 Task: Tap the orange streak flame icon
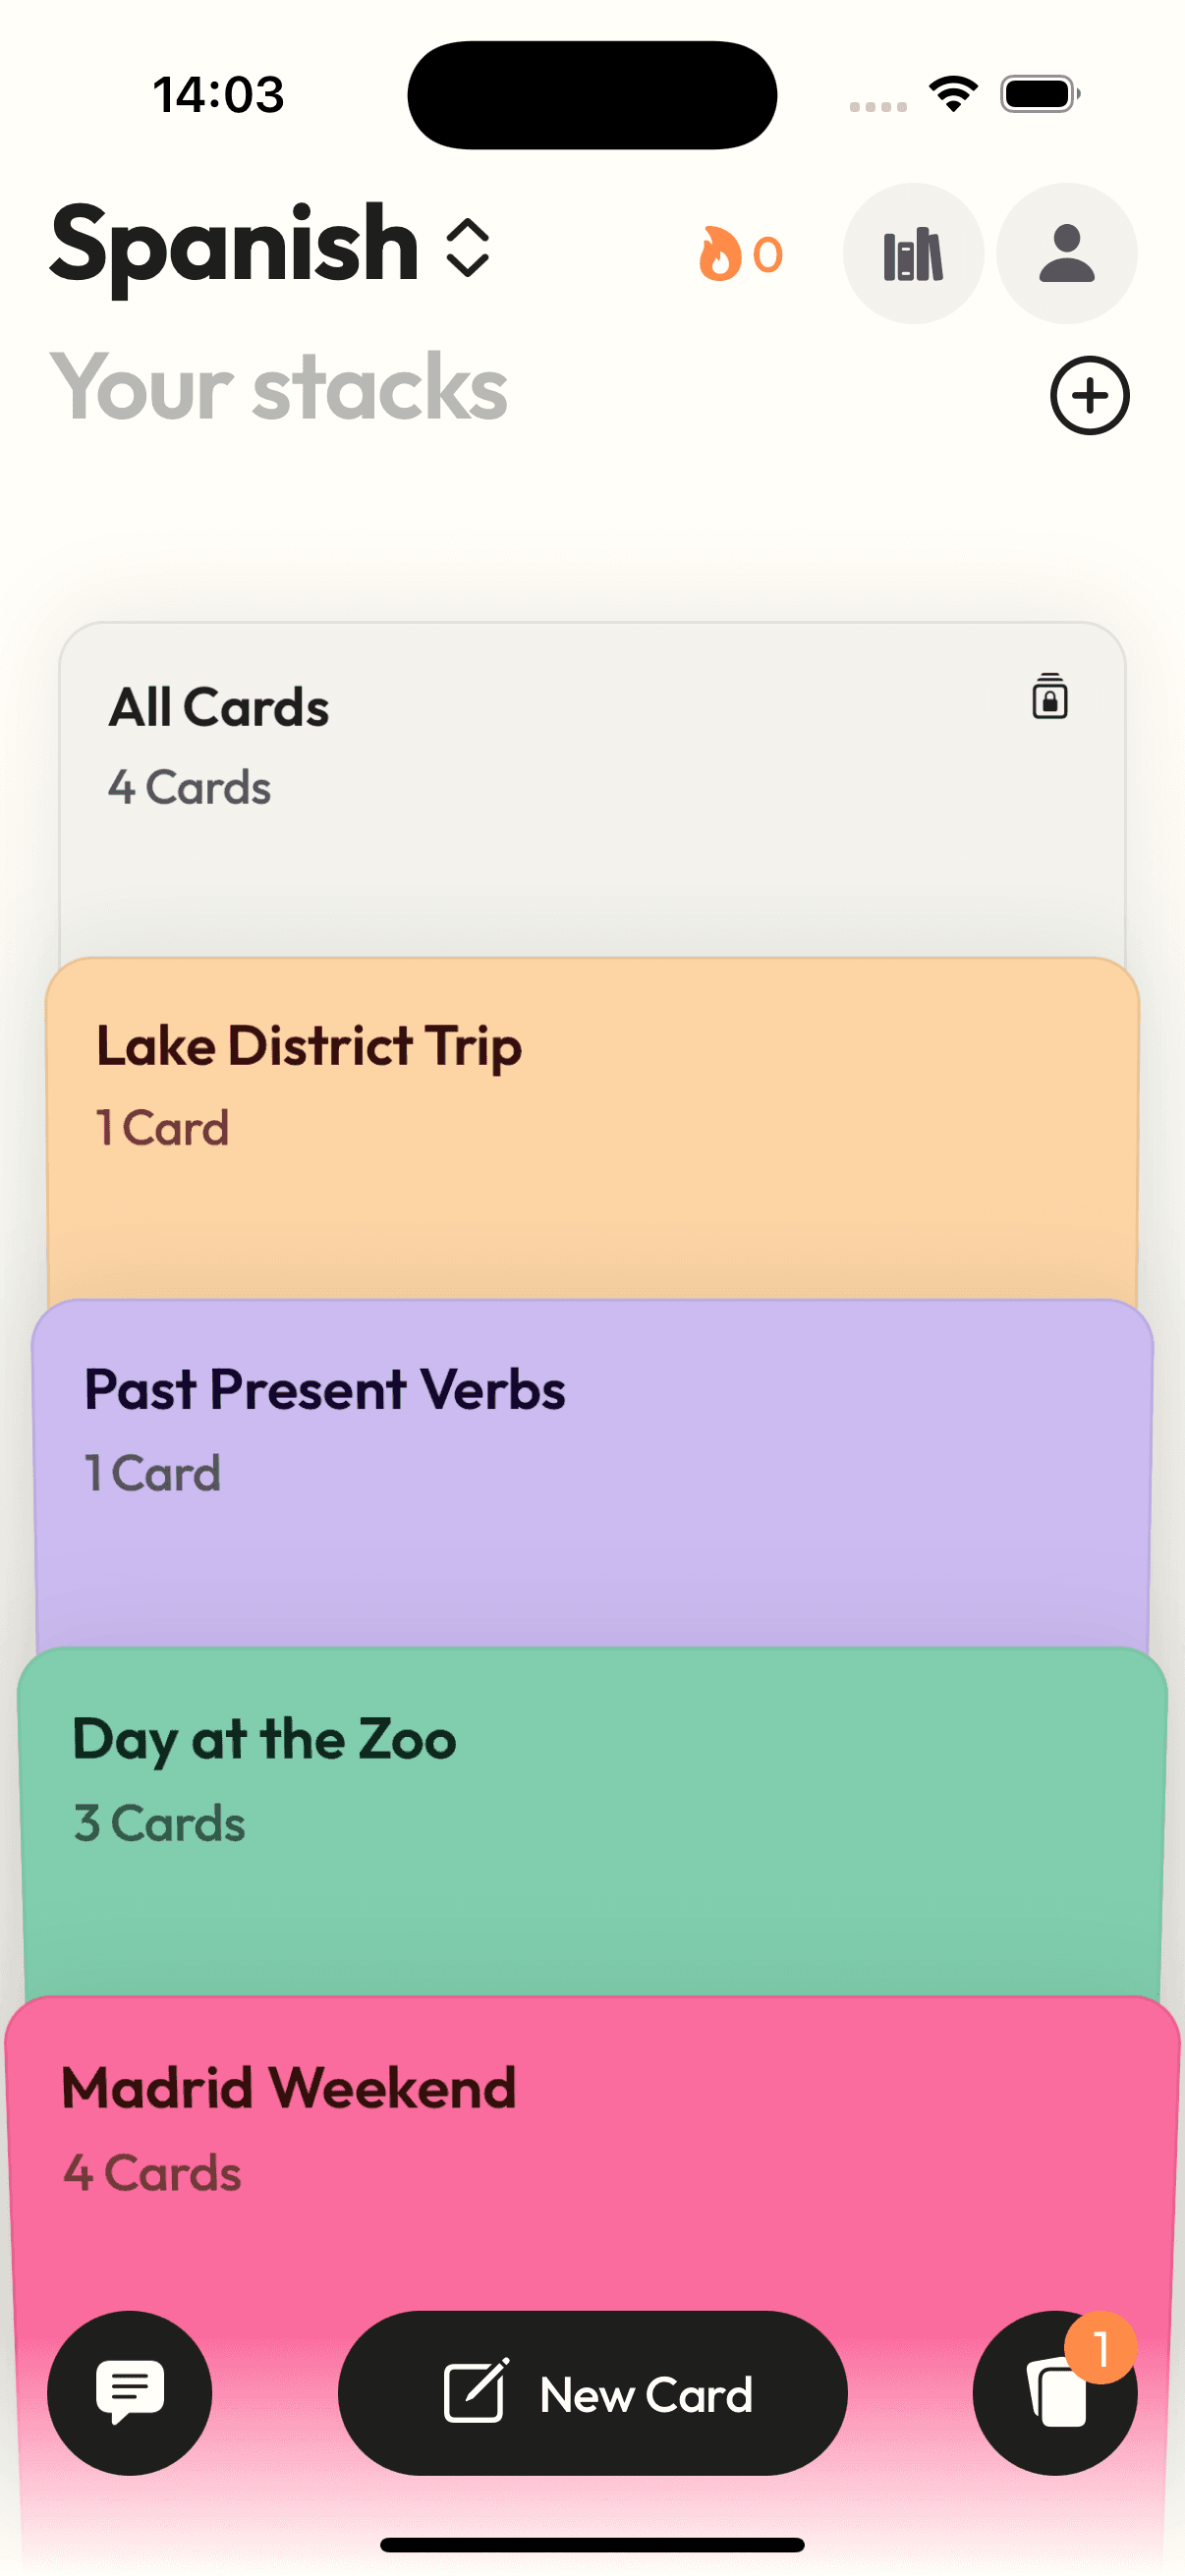tap(719, 254)
